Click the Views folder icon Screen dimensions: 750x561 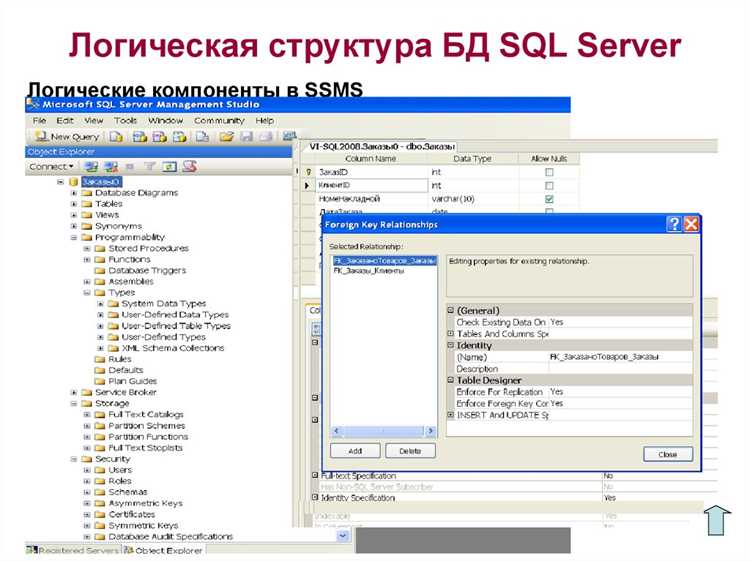87,215
